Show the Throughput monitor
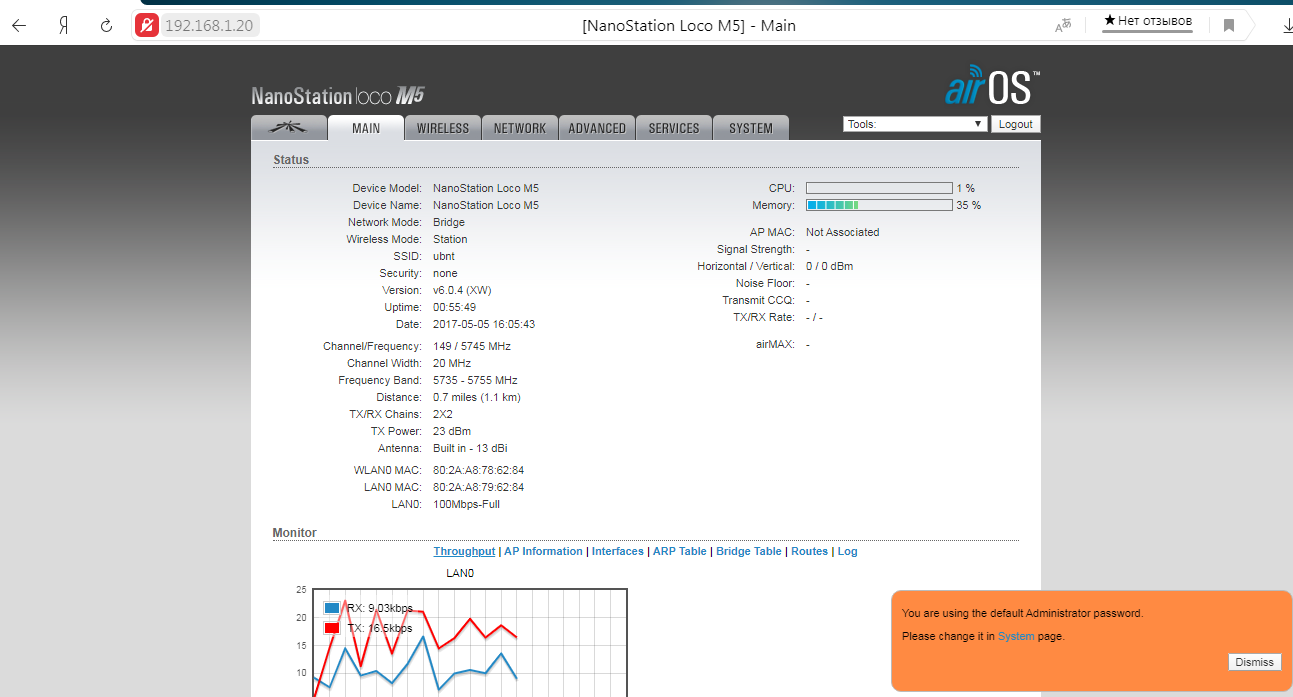Image resolution: width=1293 pixels, height=697 pixels. [x=464, y=551]
